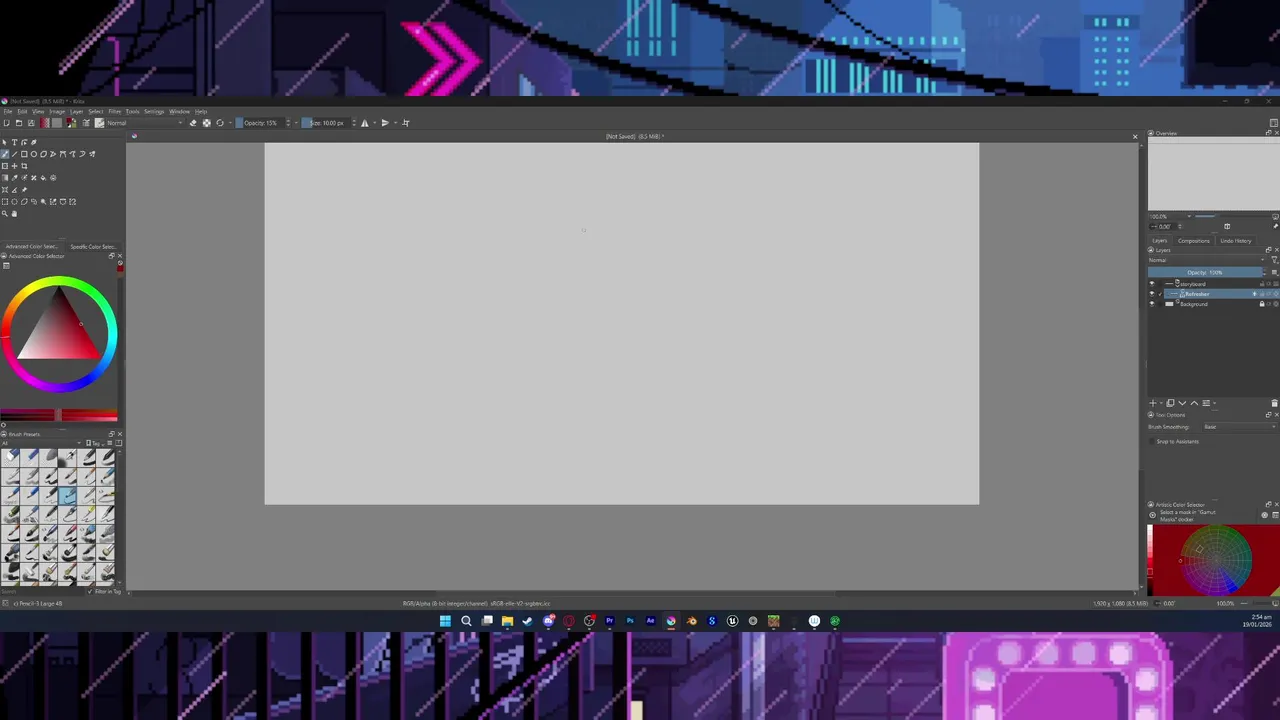
Task: Add new layer with plus button
Action: pyautogui.click(x=1152, y=403)
